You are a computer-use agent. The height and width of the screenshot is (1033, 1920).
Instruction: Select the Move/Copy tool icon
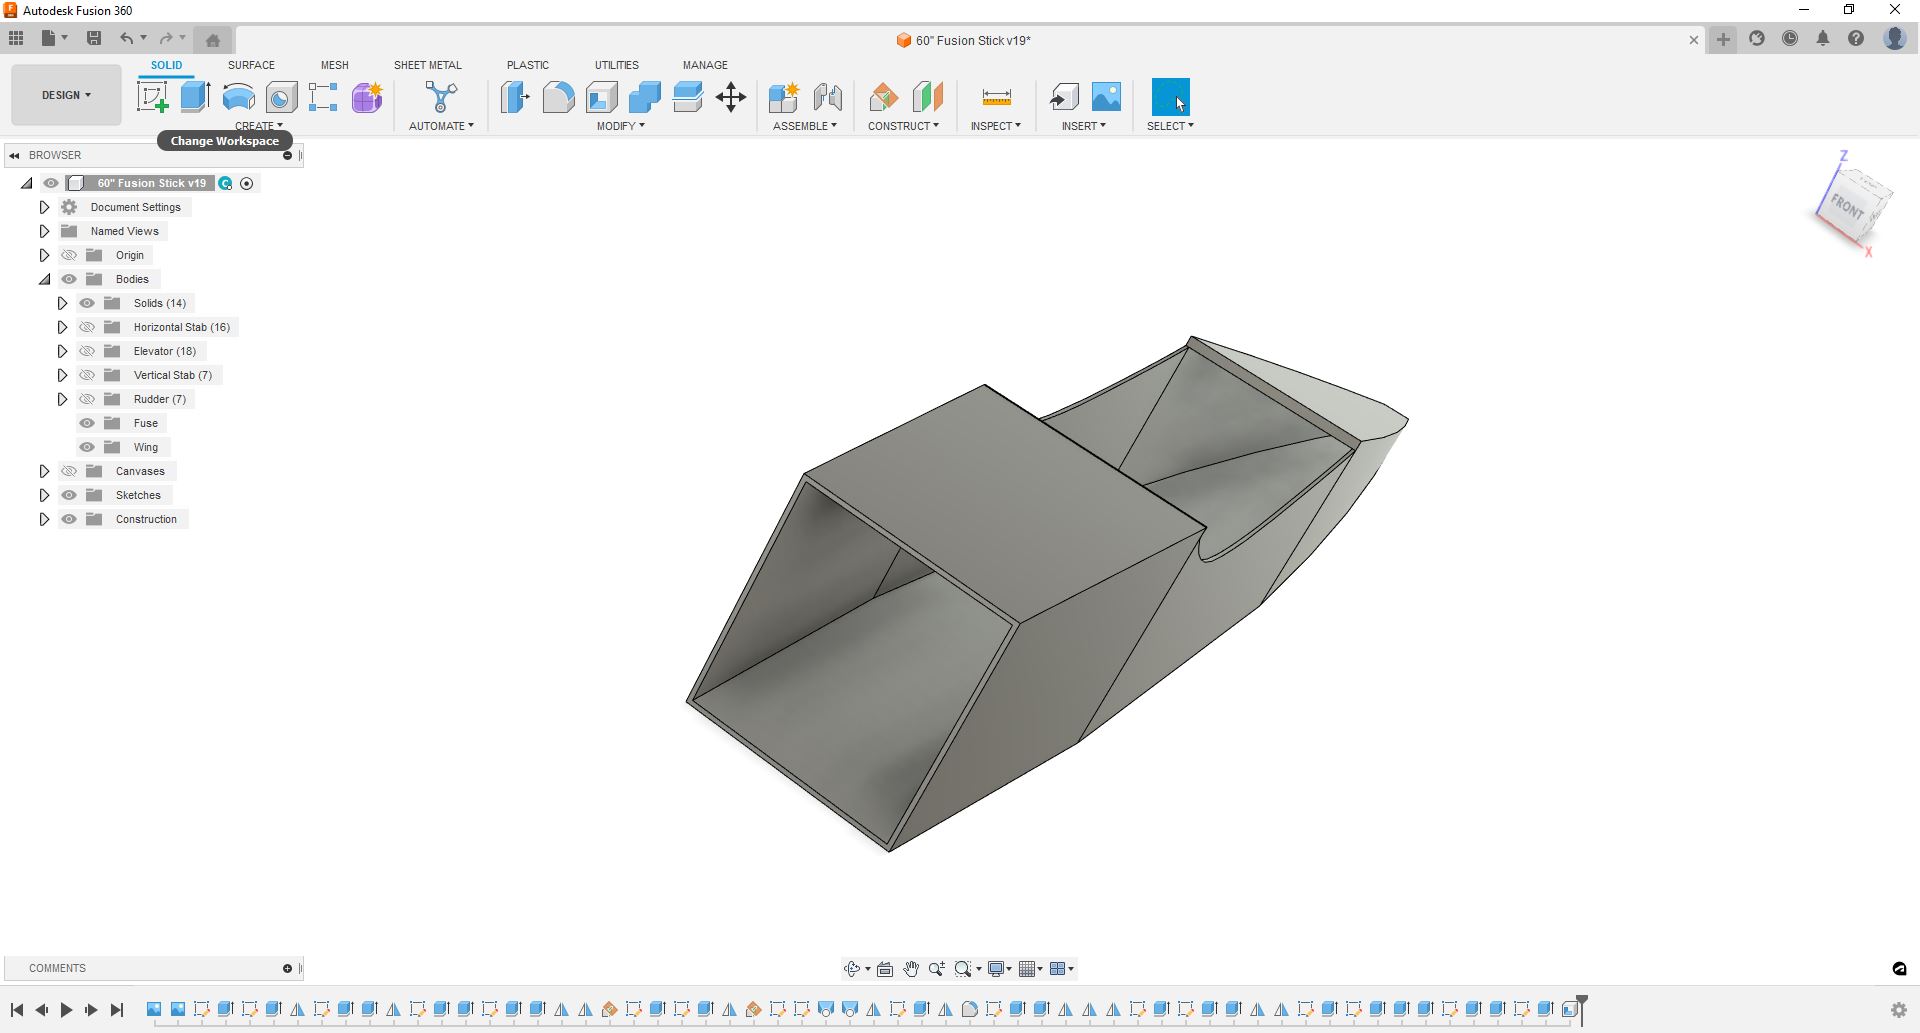[x=731, y=97]
